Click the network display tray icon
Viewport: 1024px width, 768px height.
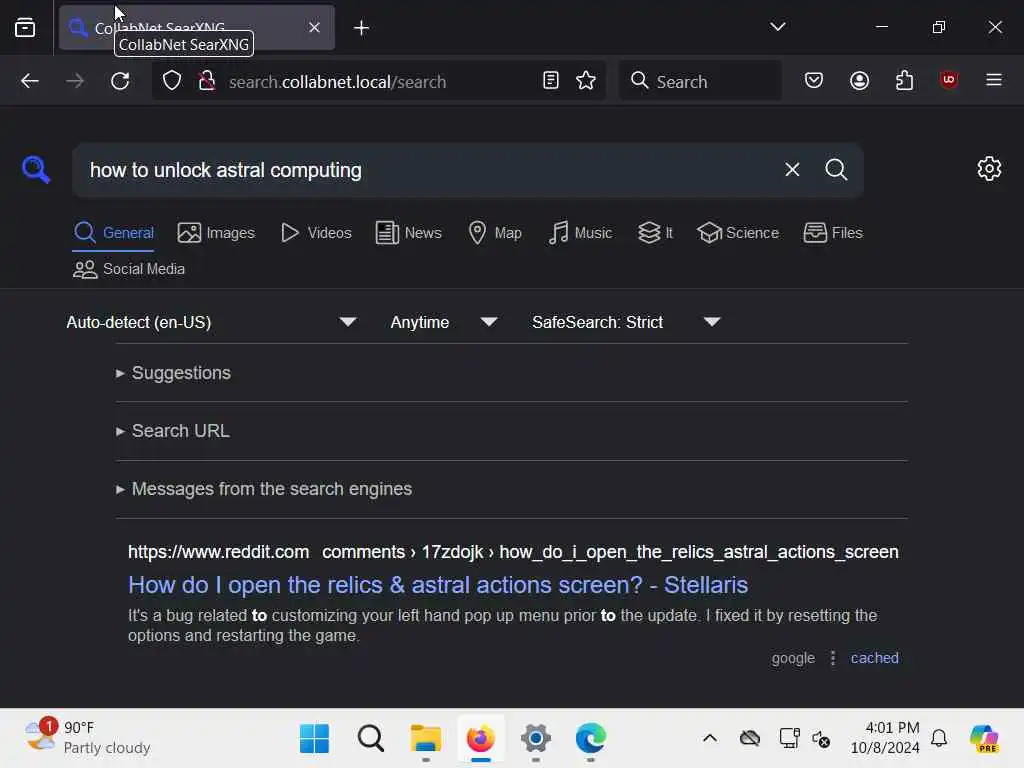coord(789,739)
